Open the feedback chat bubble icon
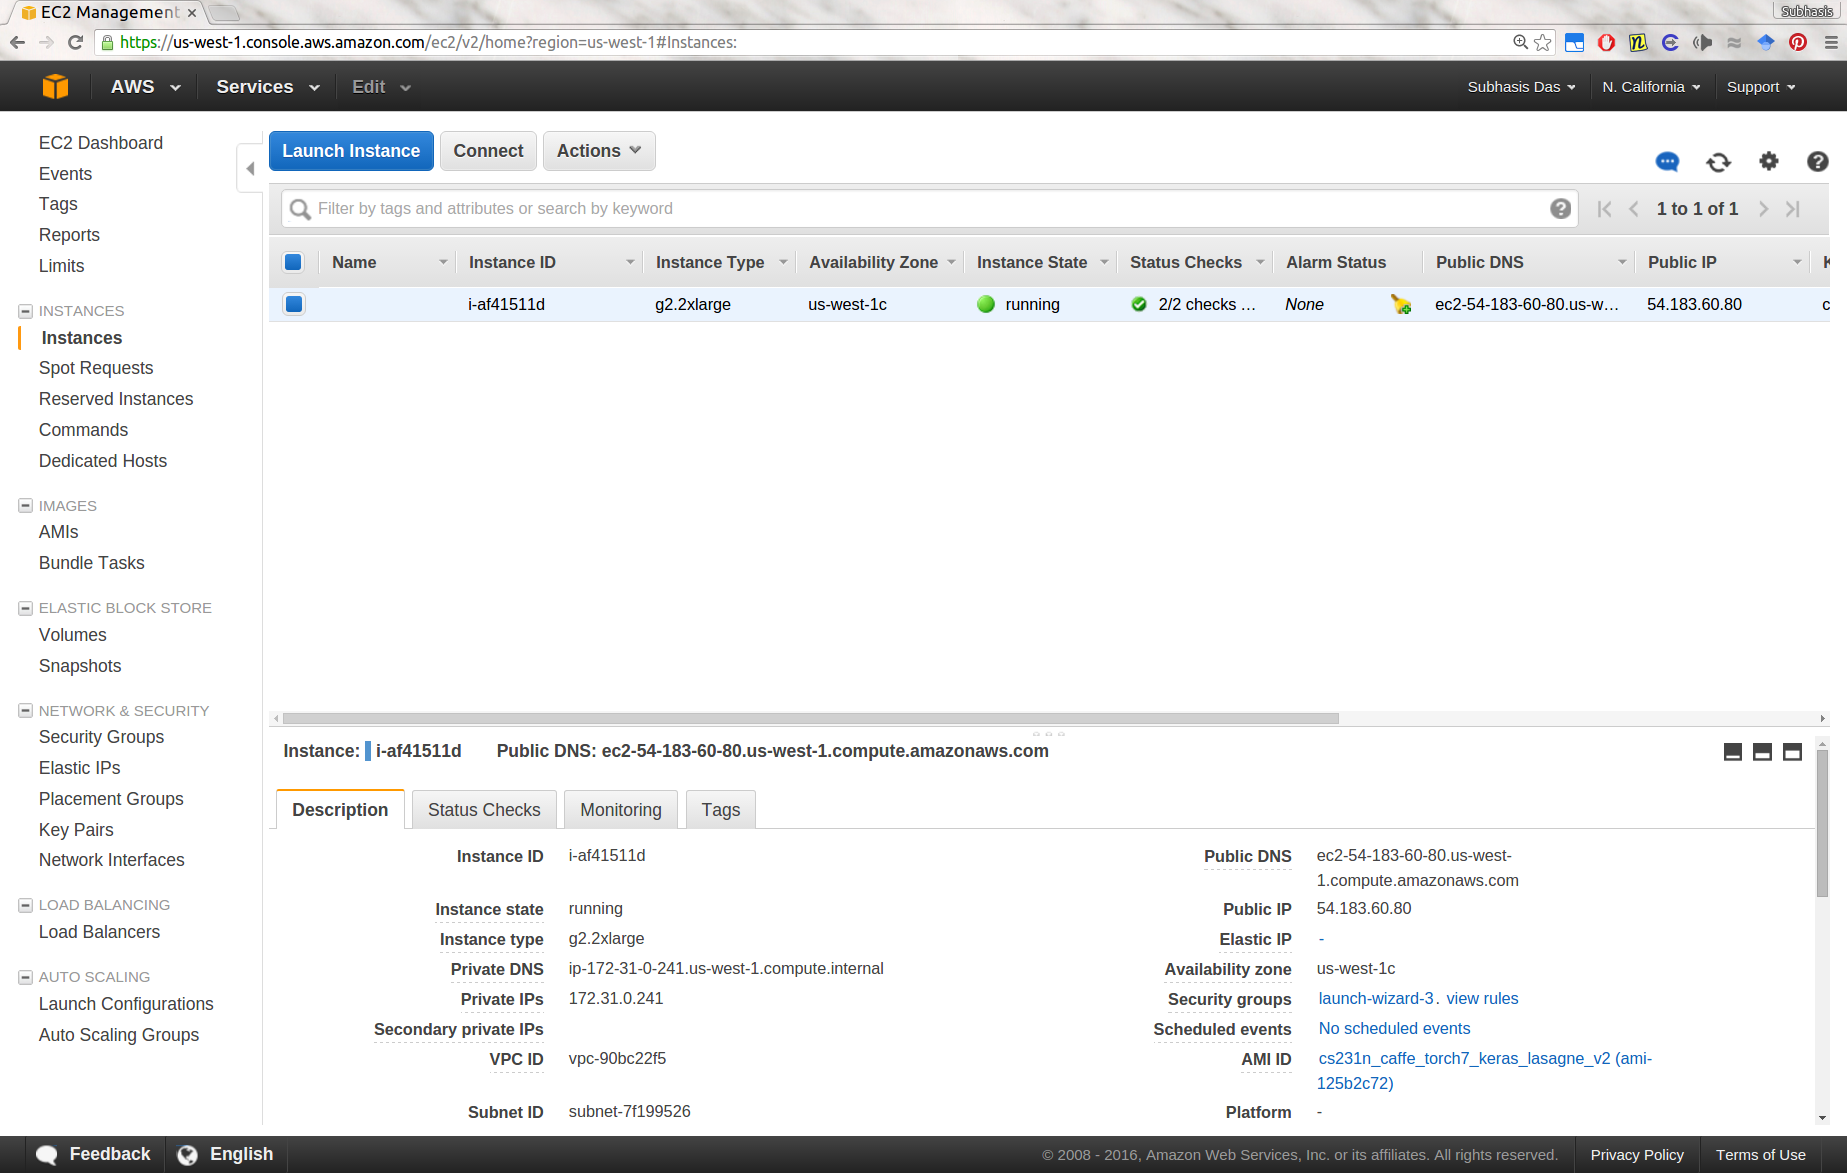 tap(1667, 162)
